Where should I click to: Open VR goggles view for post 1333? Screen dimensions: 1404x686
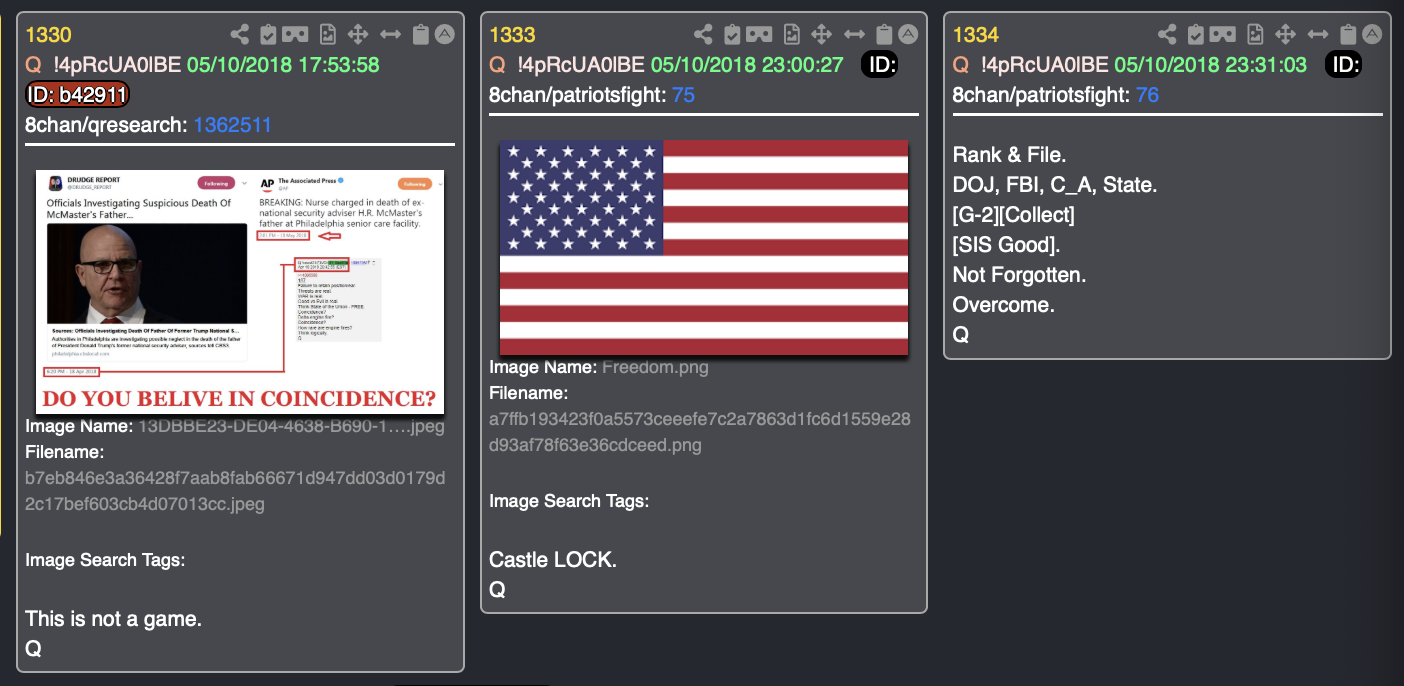pos(759,34)
